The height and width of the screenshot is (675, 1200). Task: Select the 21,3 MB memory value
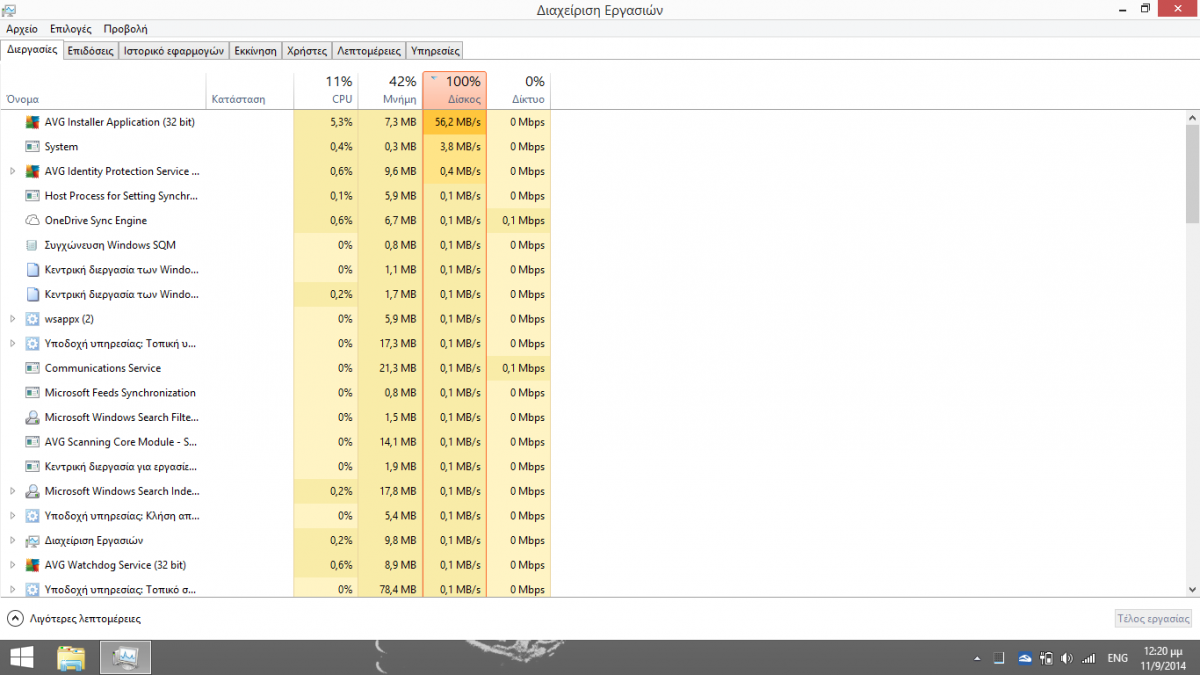point(390,368)
